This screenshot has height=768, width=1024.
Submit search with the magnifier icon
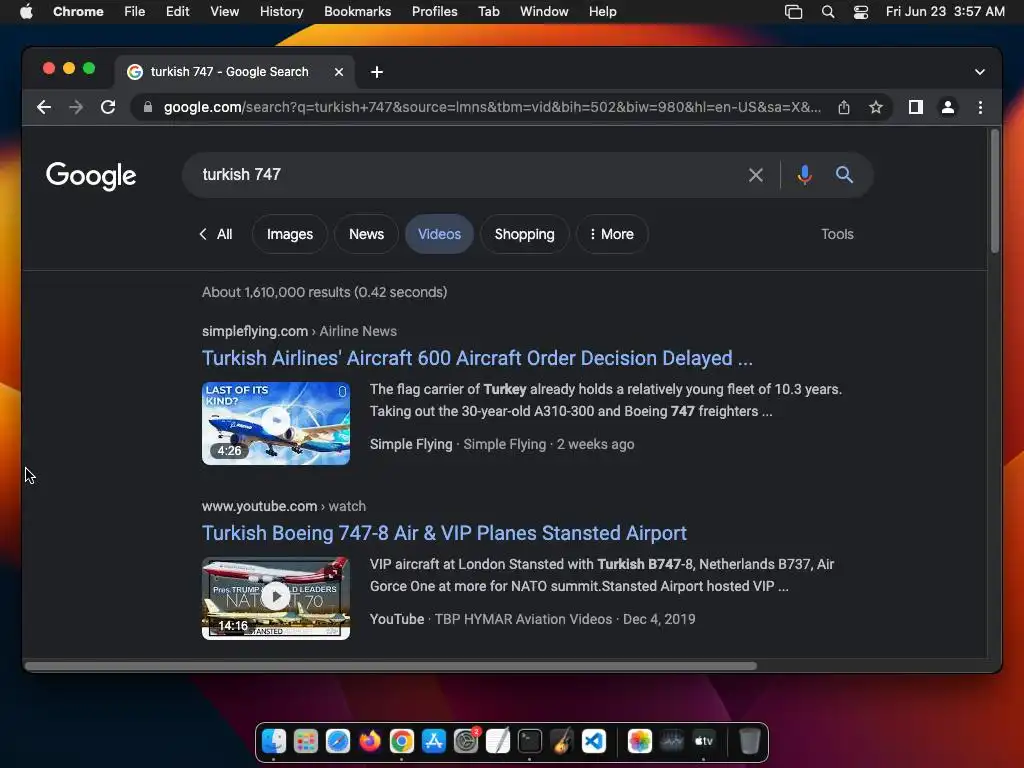[844, 175]
